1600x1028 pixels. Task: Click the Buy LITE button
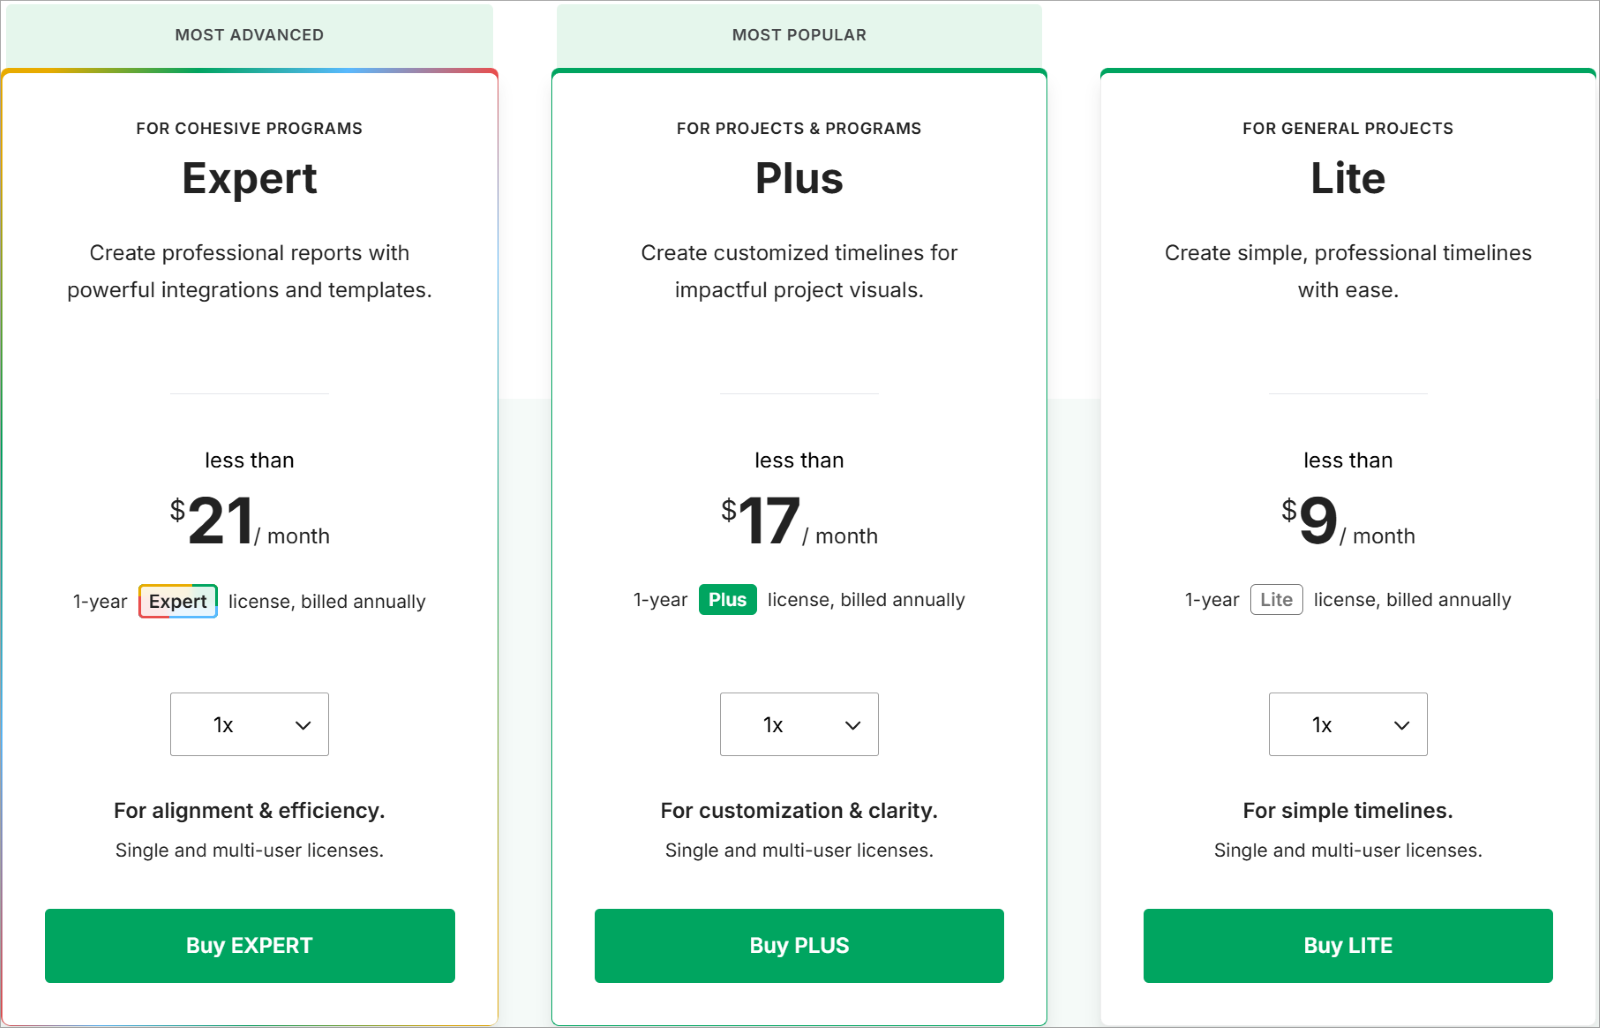point(1347,945)
